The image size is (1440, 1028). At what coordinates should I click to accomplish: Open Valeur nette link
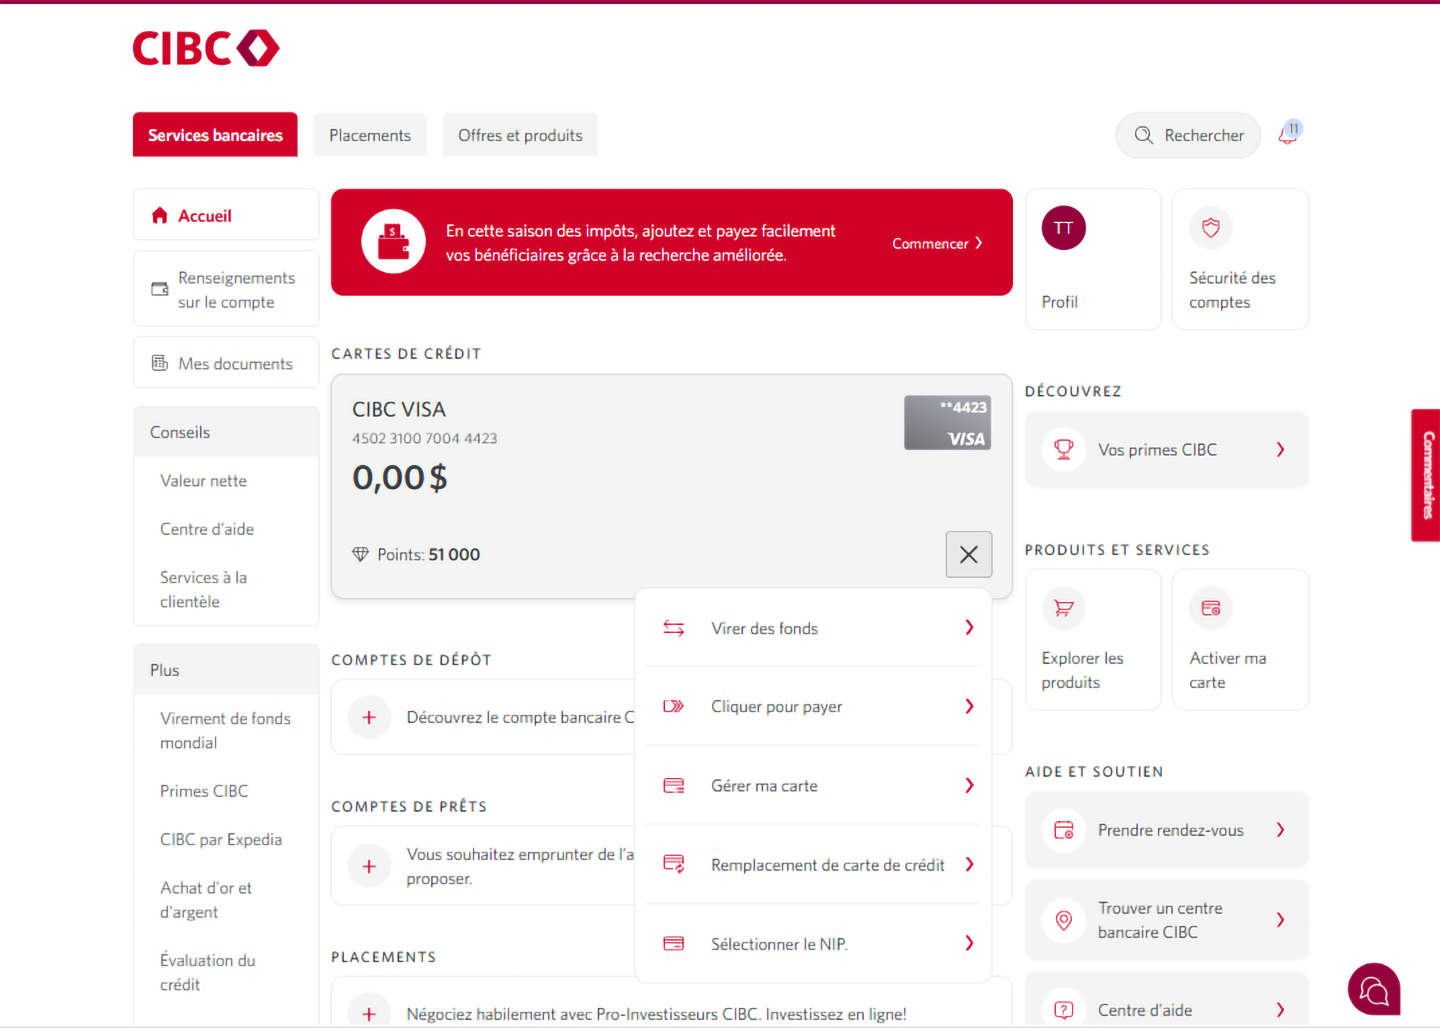click(203, 481)
